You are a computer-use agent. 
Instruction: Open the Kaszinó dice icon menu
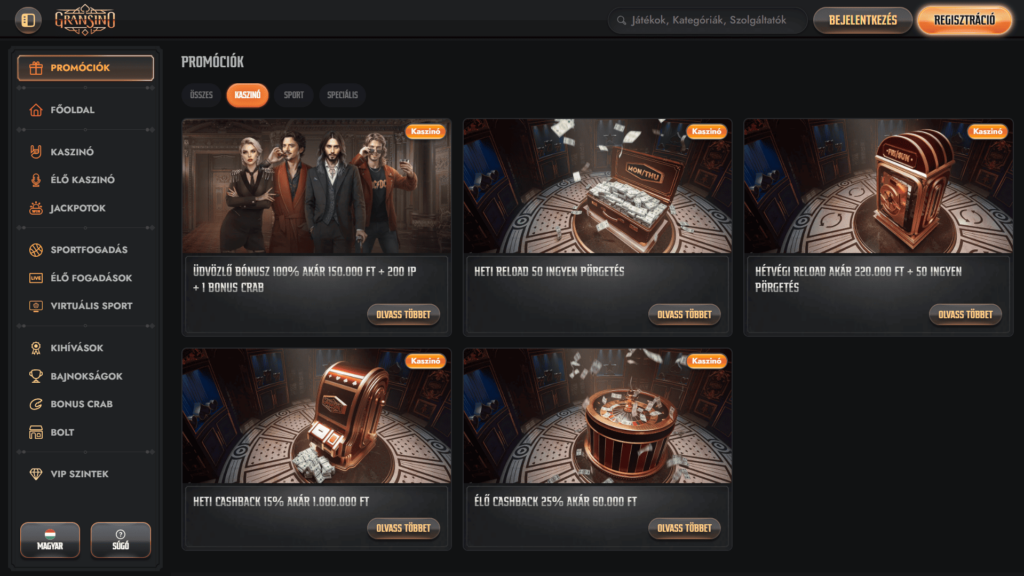coord(36,152)
